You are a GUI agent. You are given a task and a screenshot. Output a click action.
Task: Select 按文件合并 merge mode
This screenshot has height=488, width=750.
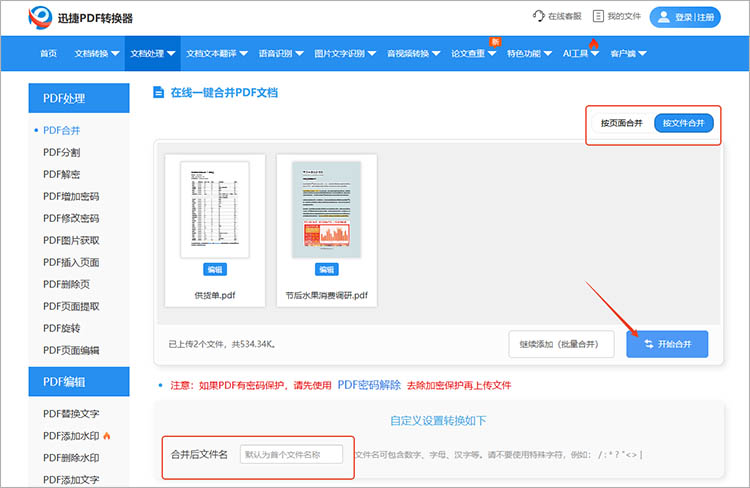coord(684,123)
